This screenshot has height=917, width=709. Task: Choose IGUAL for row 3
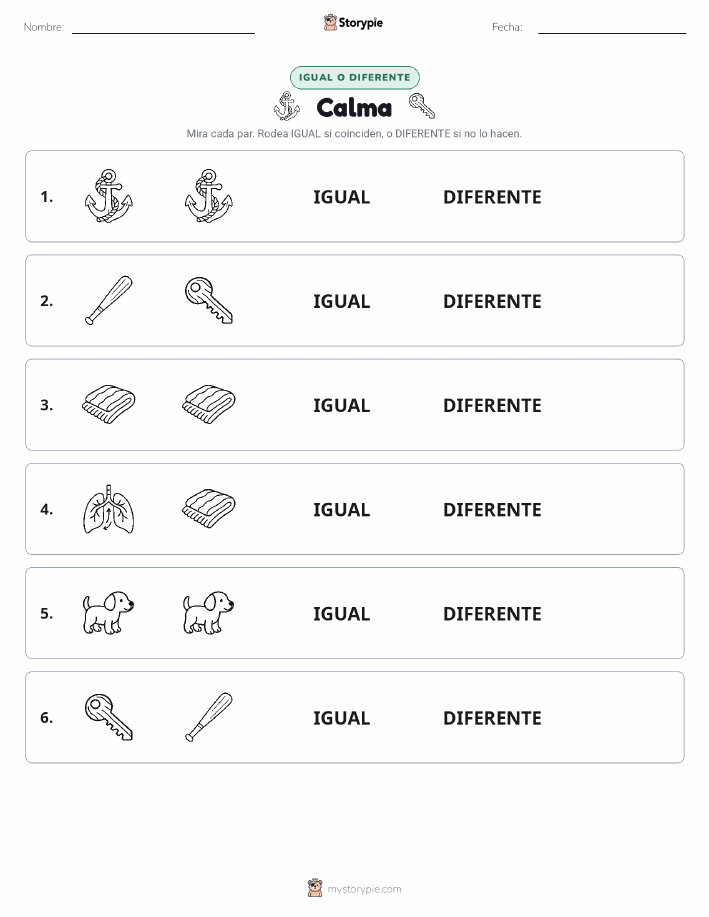(x=342, y=405)
